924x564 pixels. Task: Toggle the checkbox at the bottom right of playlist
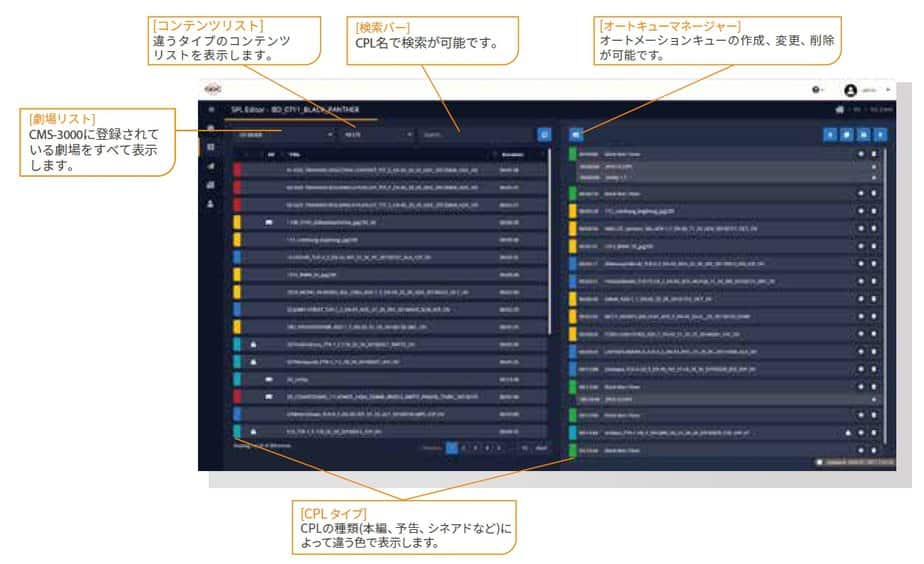(x=819, y=463)
